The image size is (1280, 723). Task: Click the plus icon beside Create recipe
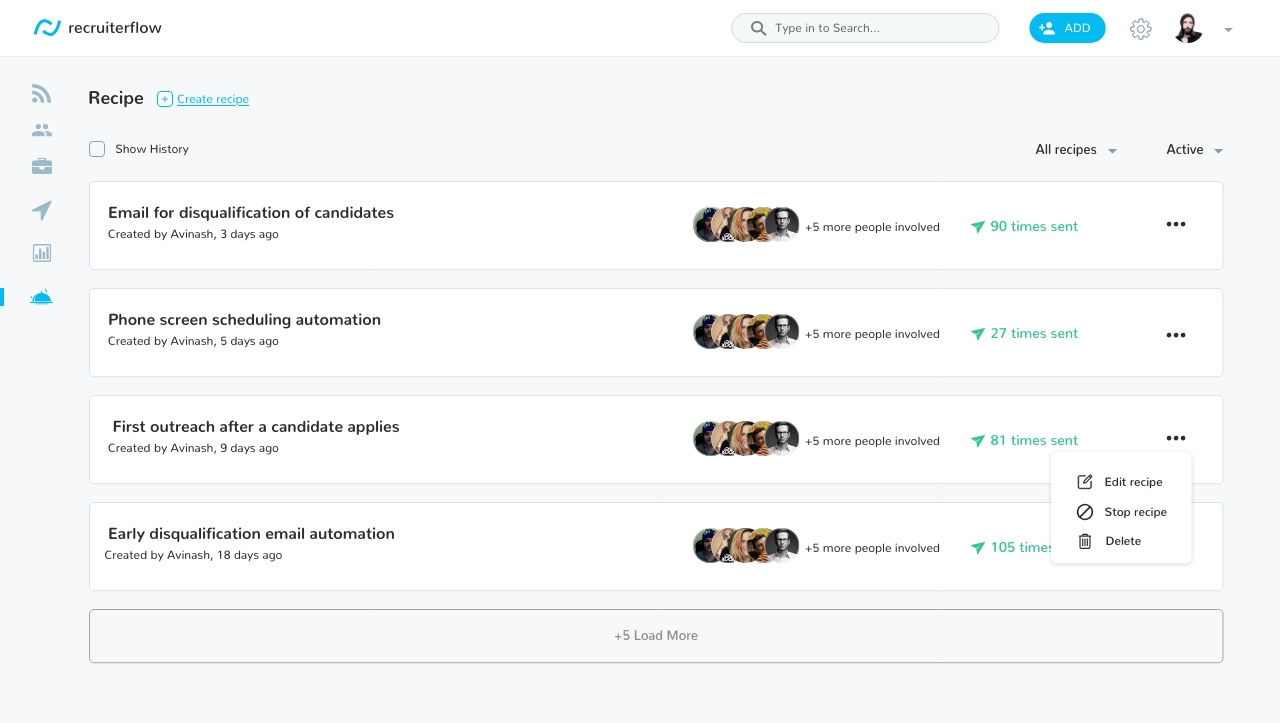point(165,99)
